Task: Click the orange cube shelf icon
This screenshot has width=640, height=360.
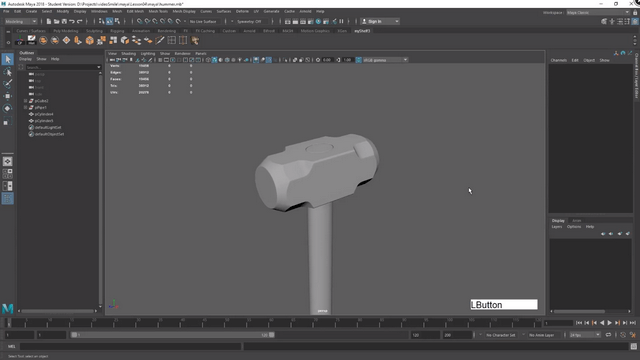Action: 89,40
